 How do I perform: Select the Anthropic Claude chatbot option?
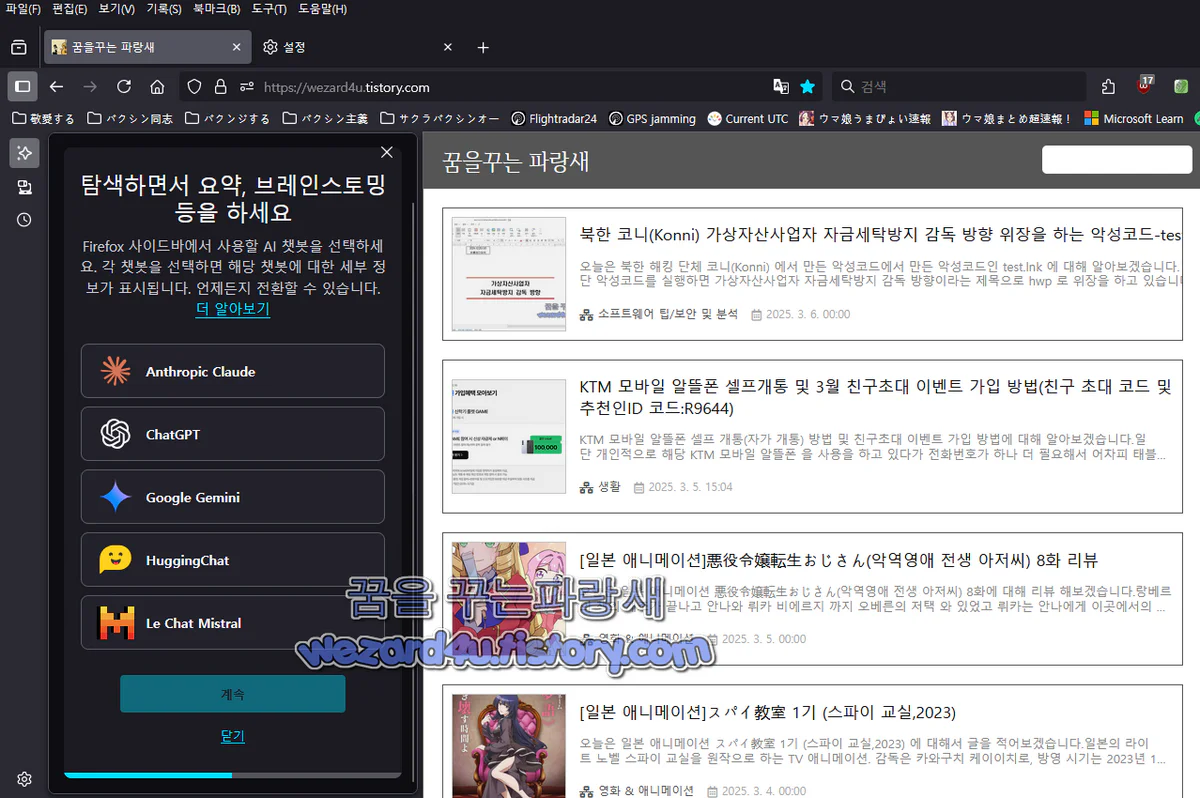(232, 371)
